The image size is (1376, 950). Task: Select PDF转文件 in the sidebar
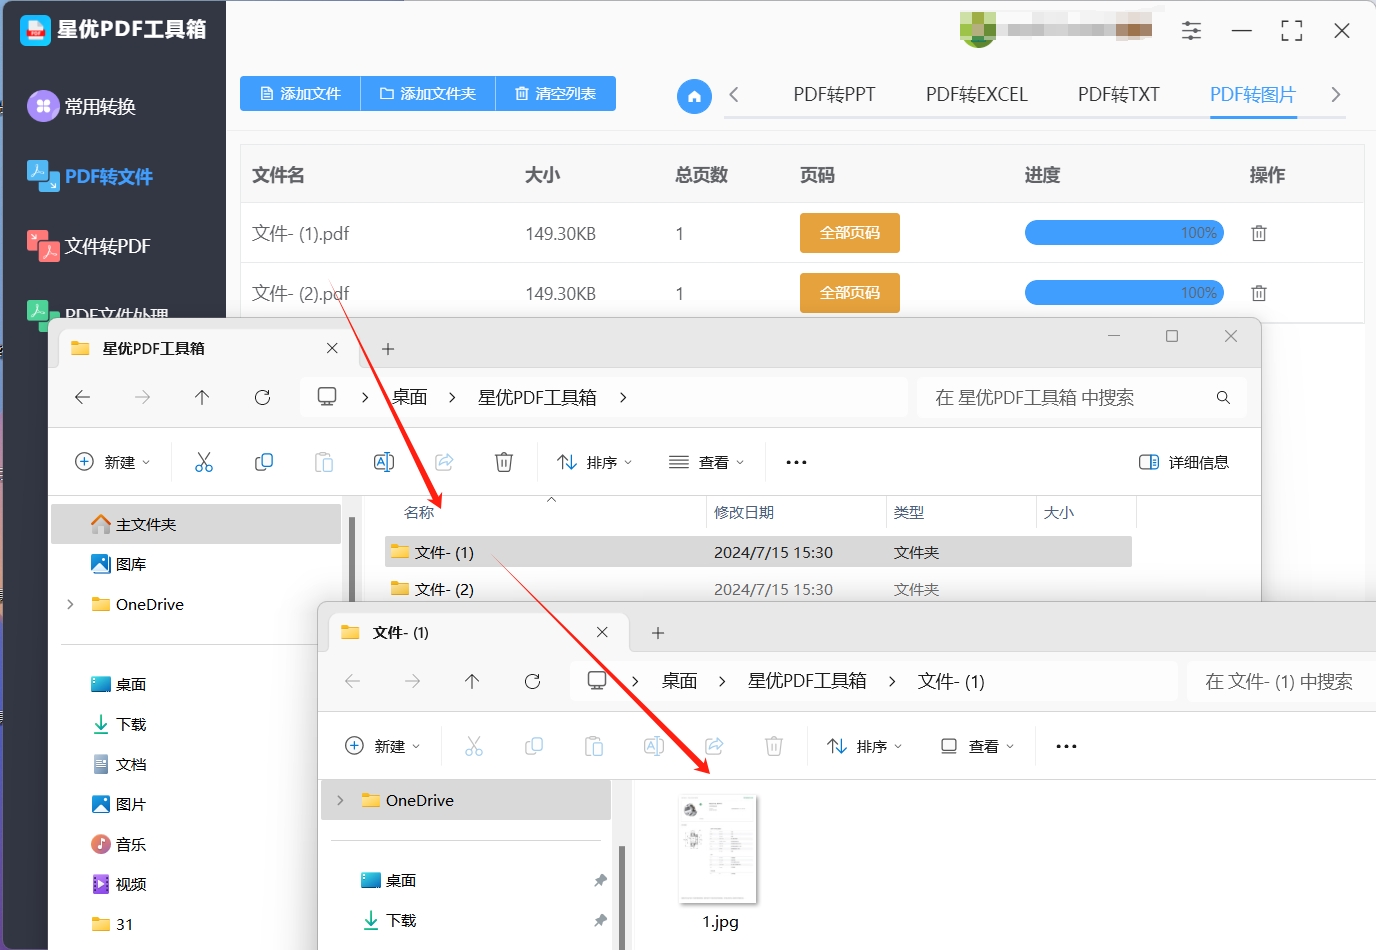tap(90, 176)
